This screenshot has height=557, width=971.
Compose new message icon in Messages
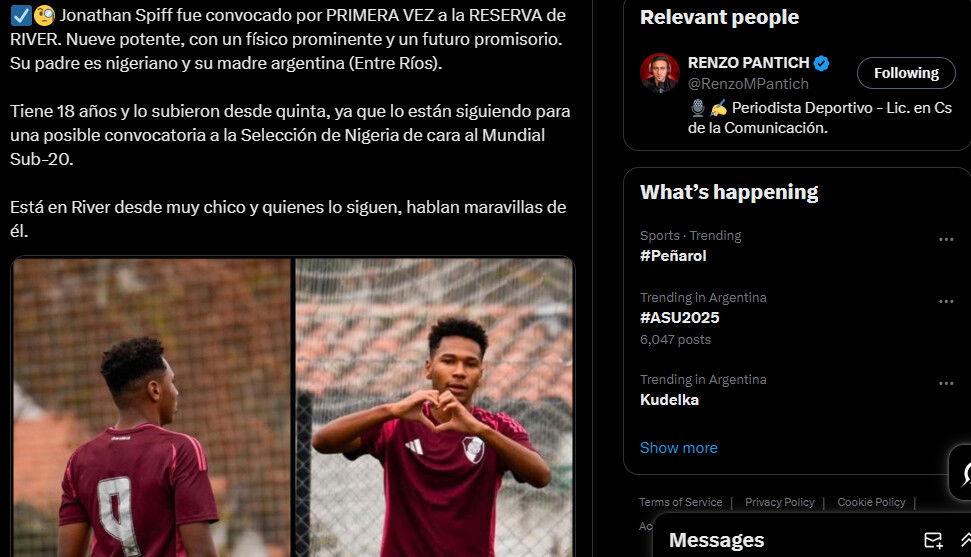point(933,540)
